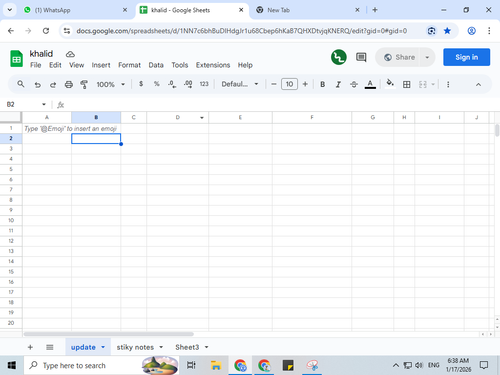Bookmark page with the star icon
The width and height of the screenshot is (500, 375).
tap(447, 31)
